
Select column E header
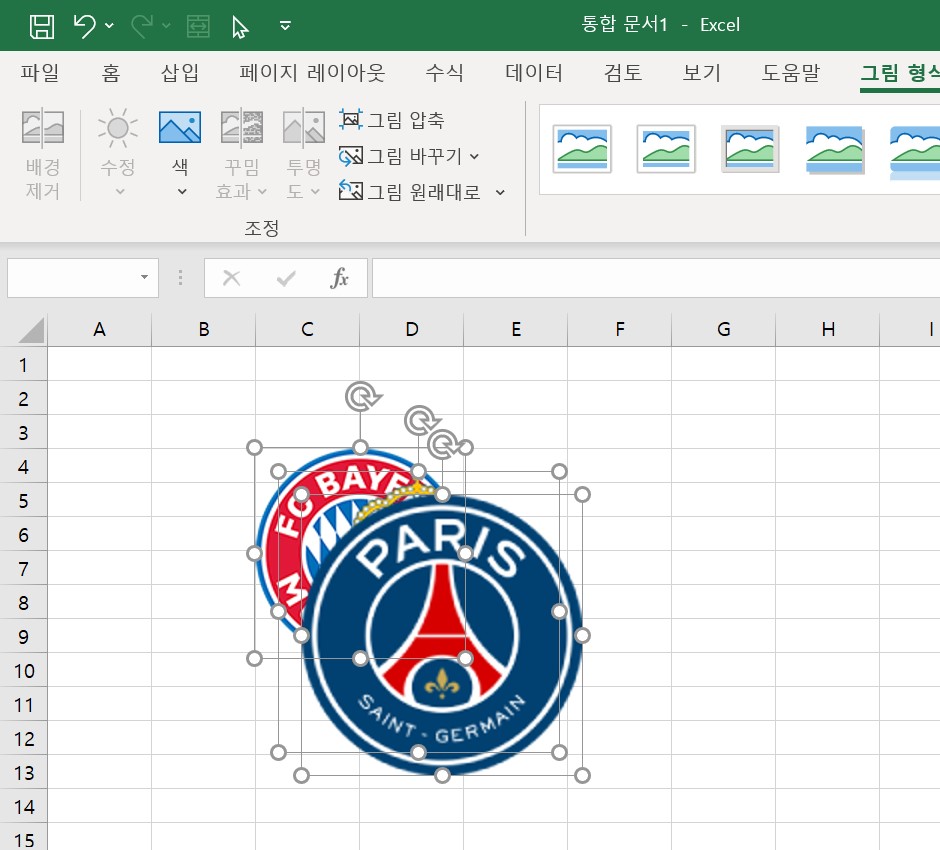[x=516, y=329]
